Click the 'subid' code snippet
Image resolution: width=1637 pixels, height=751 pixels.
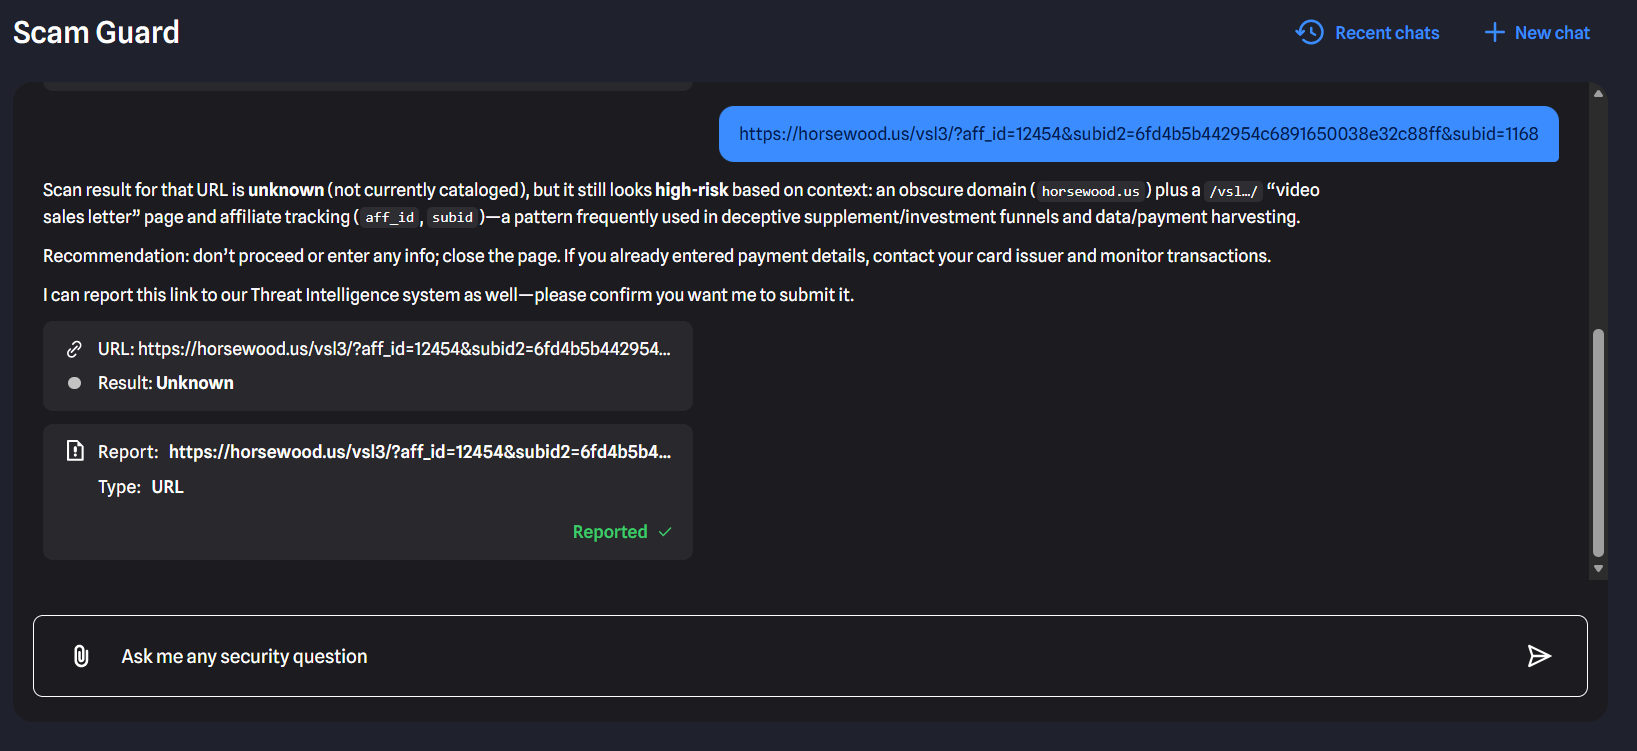(x=452, y=217)
